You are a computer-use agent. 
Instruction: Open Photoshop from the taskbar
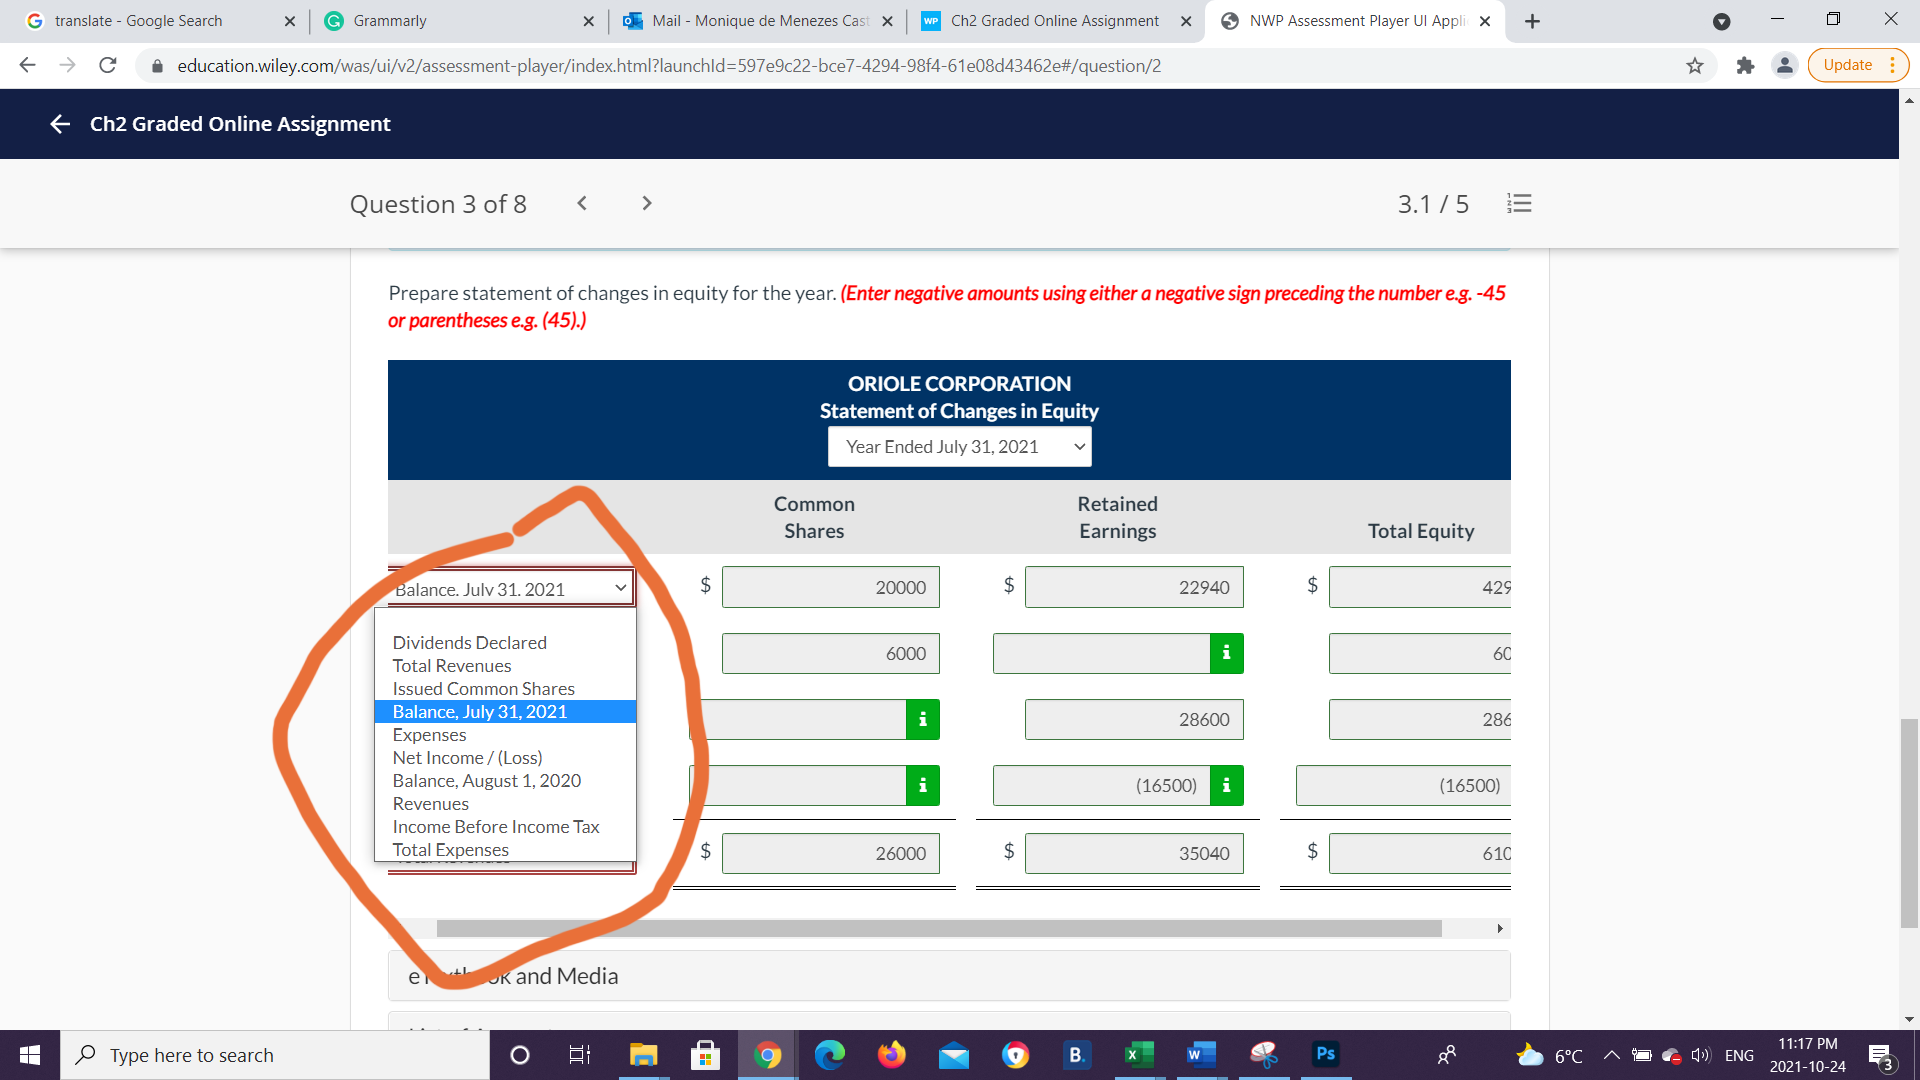click(1325, 1054)
